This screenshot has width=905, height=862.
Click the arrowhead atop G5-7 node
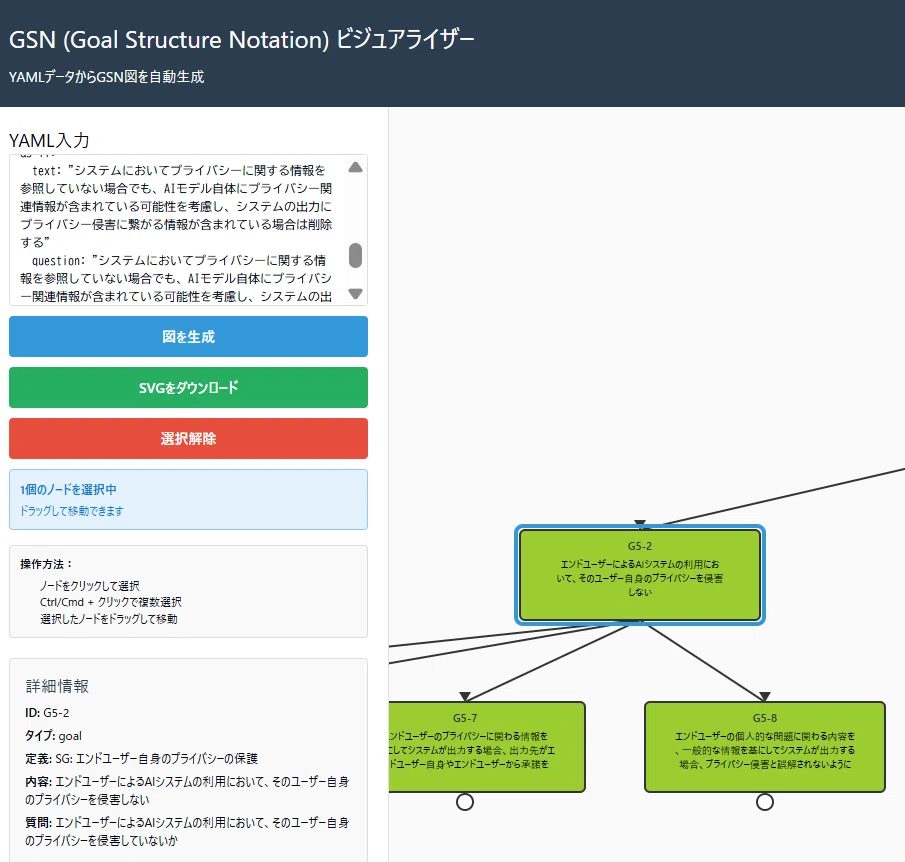tap(465, 696)
